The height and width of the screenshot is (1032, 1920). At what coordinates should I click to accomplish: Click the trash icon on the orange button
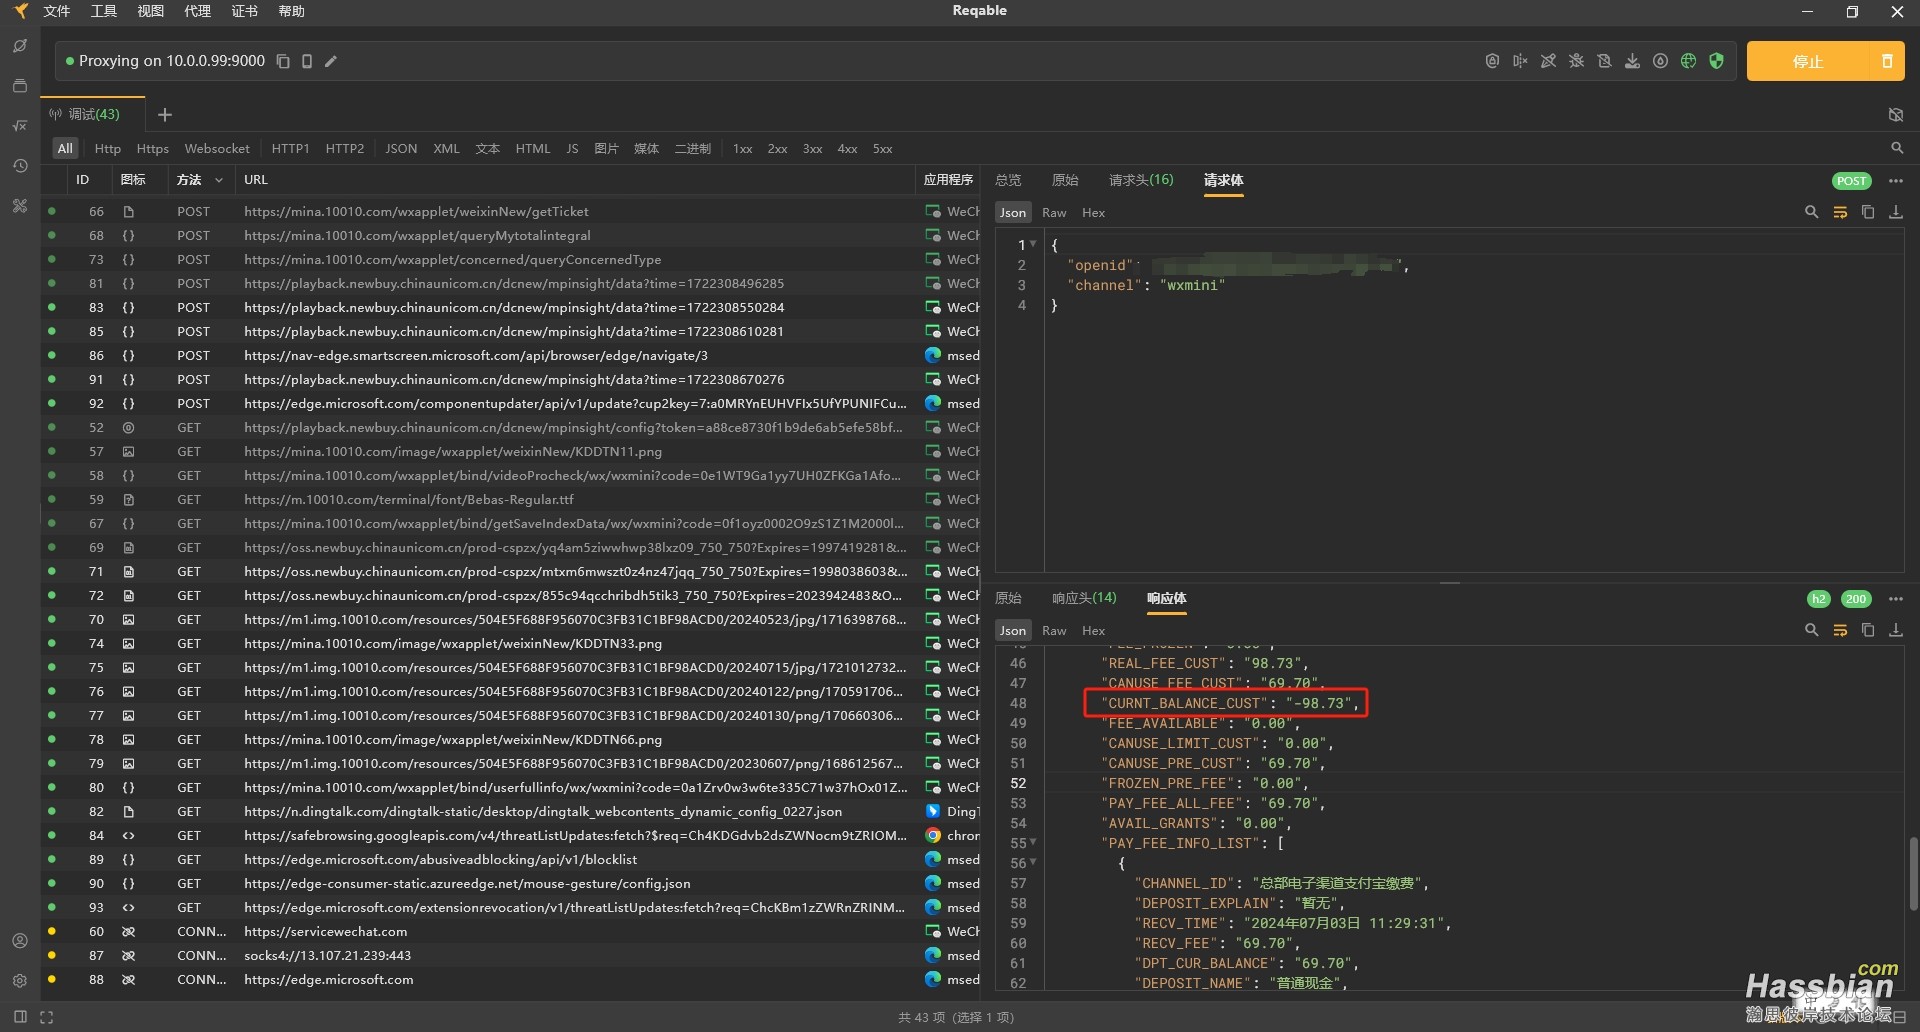[1887, 61]
